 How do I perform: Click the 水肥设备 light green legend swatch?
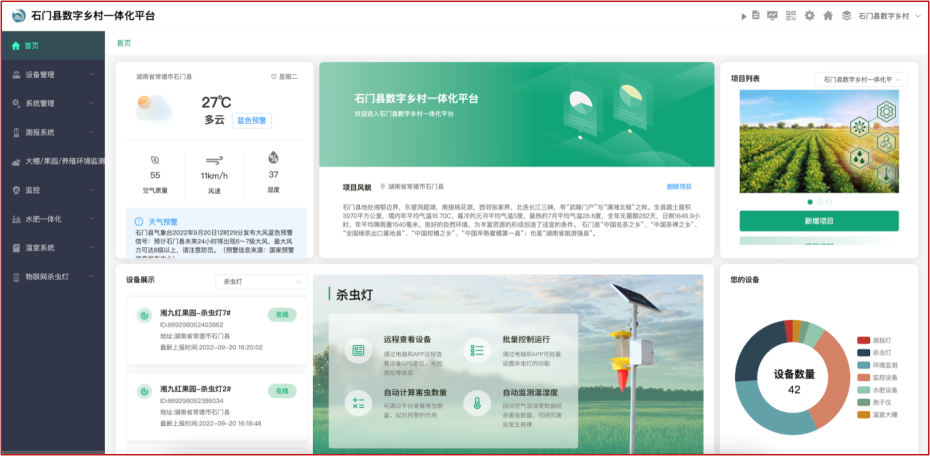click(863, 390)
